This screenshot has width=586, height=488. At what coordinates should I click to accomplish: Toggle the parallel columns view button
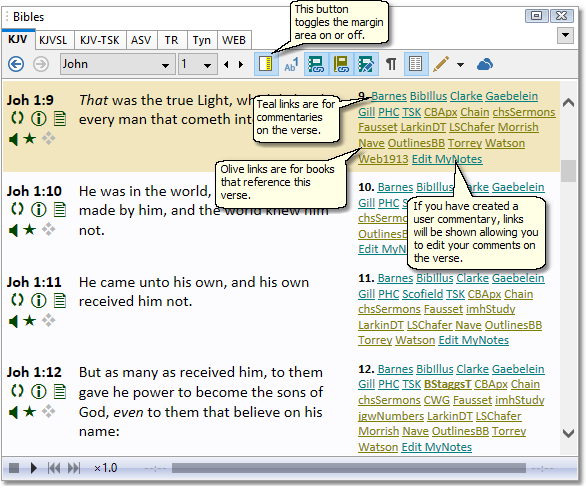(415, 64)
